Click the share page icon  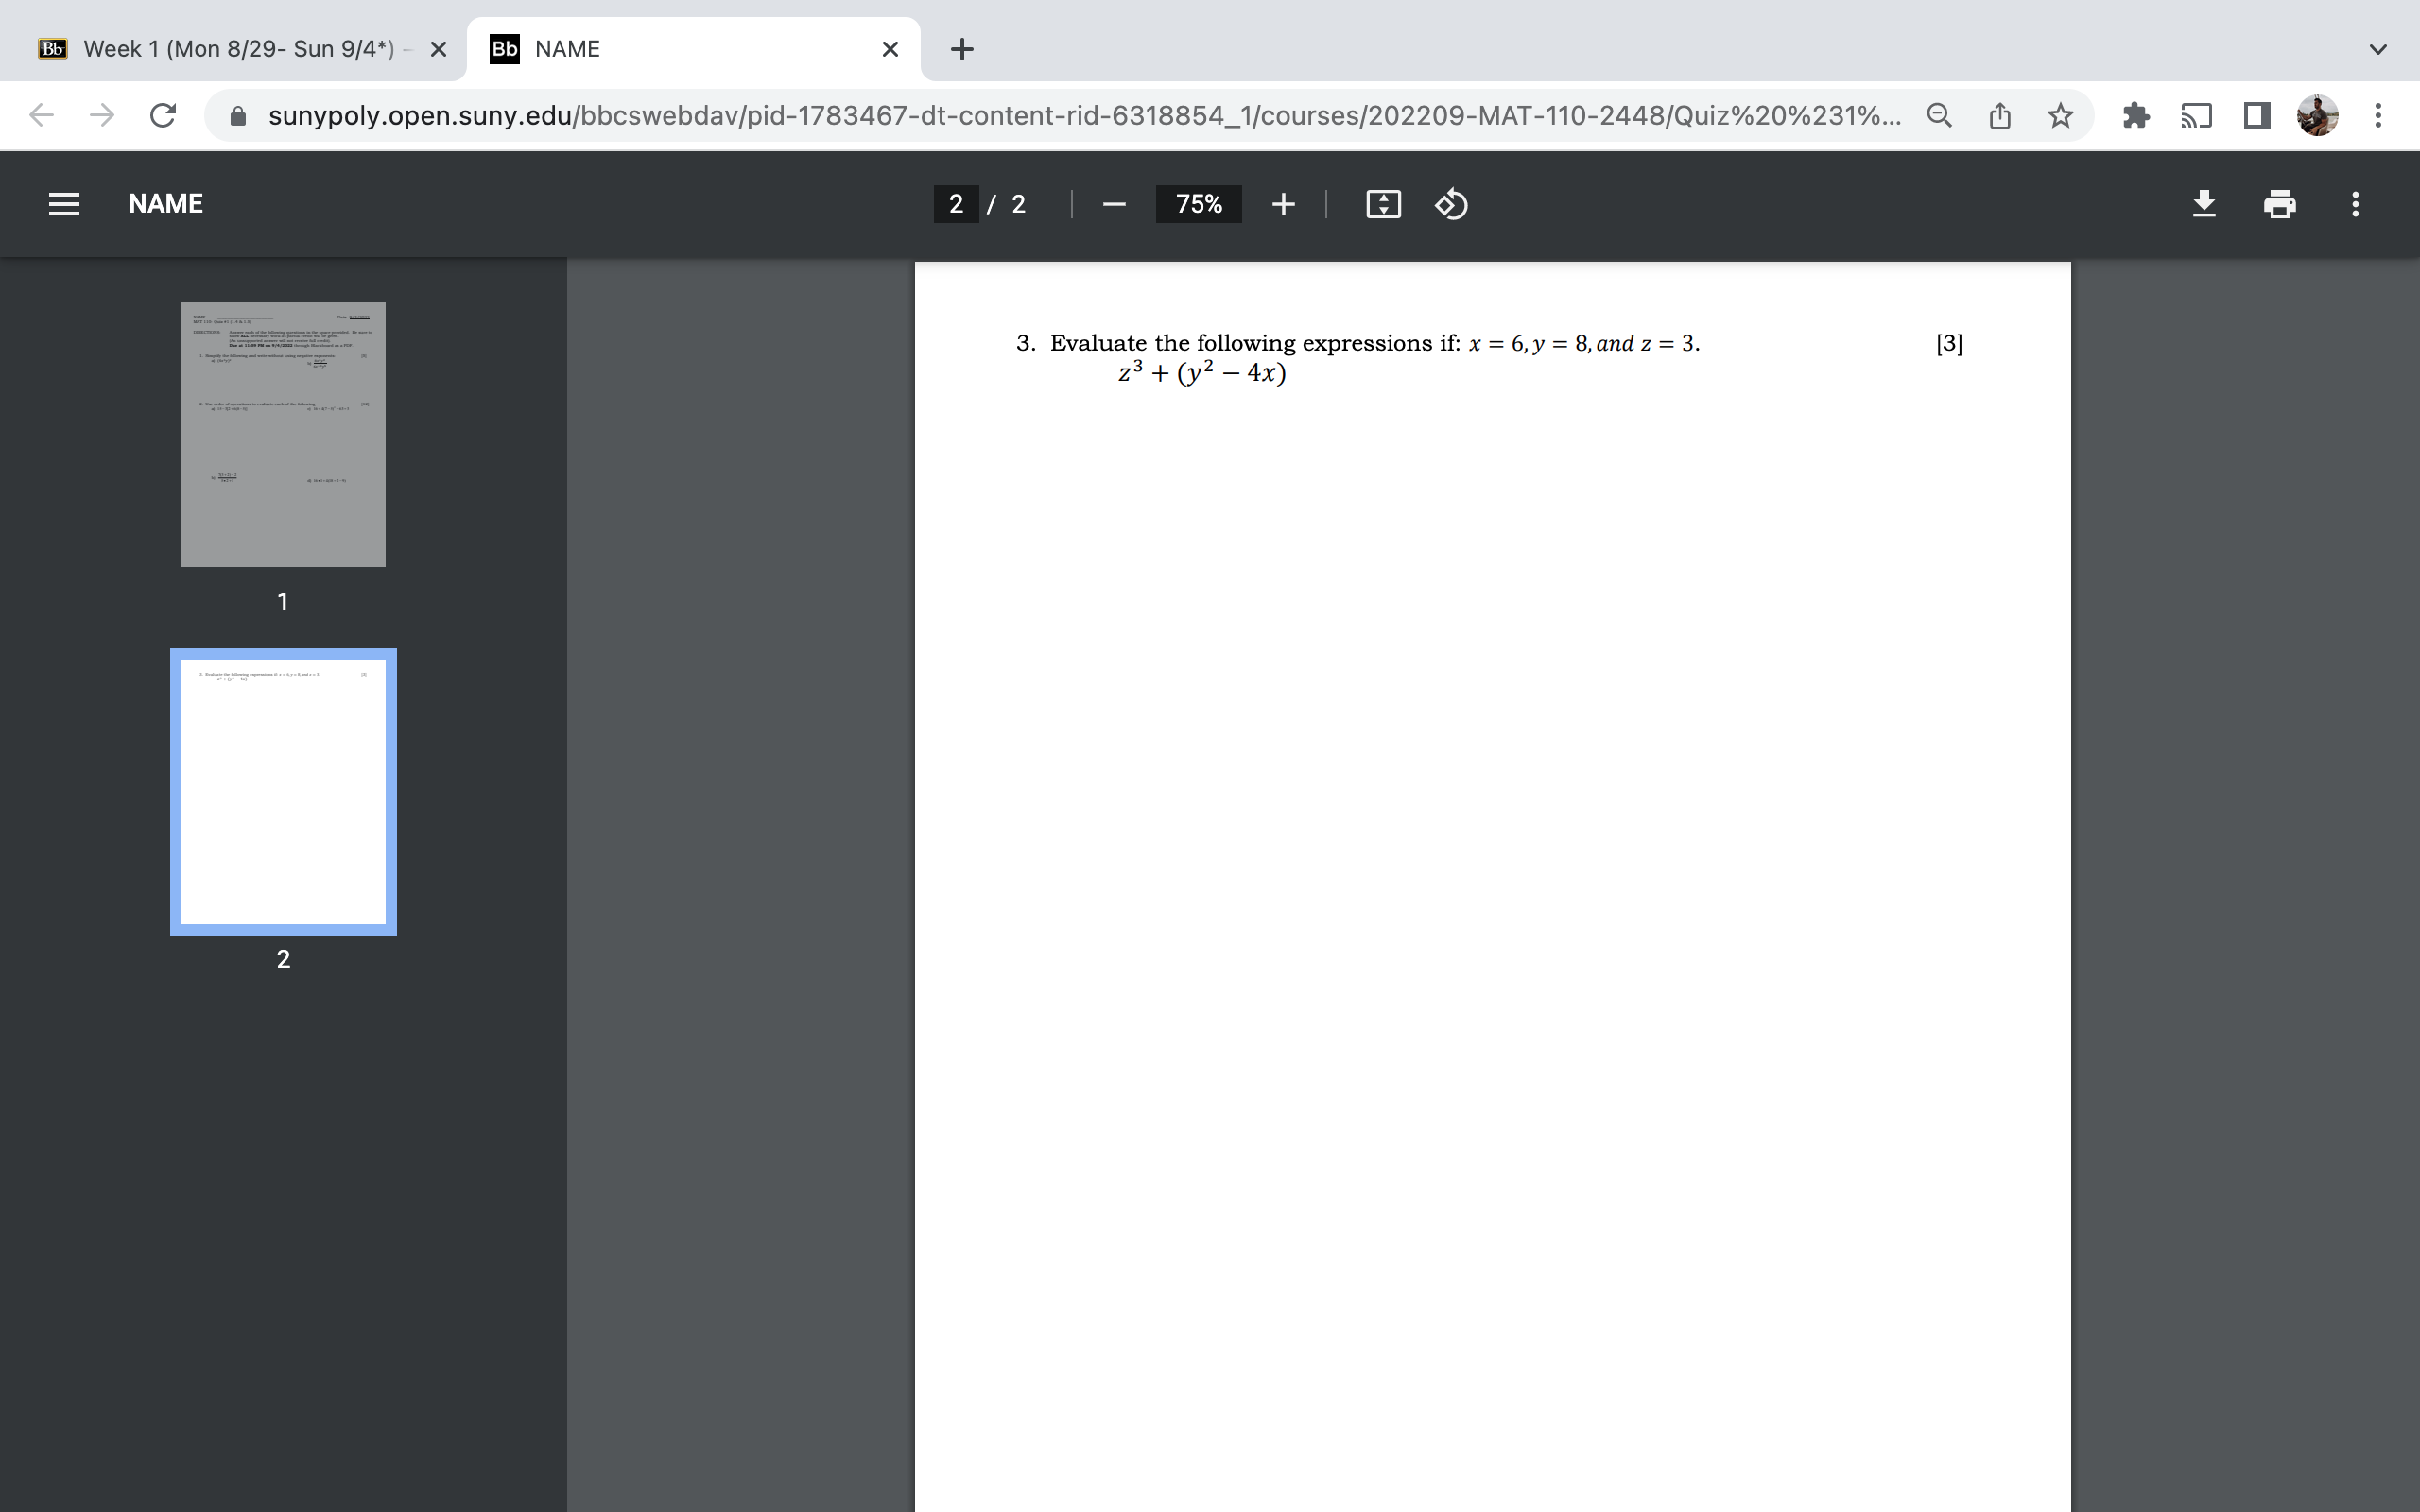click(1999, 116)
